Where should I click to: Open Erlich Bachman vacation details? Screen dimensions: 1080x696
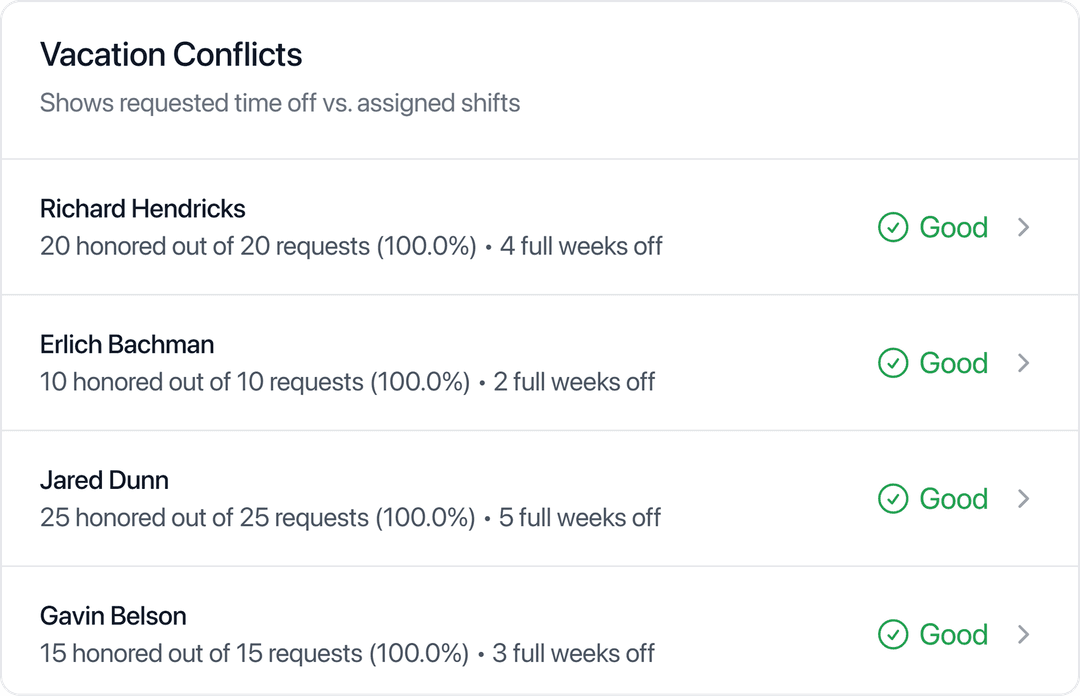(127, 345)
